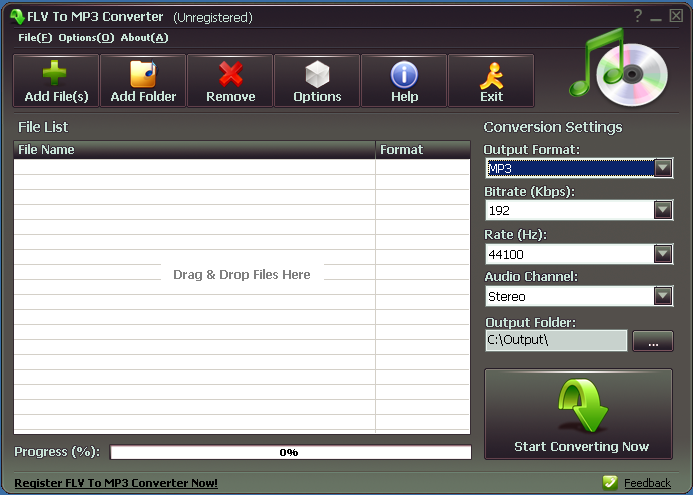Click the Add File(s) toolbar button
The height and width of the screenshot is (495, 693).
pos(56,81)
